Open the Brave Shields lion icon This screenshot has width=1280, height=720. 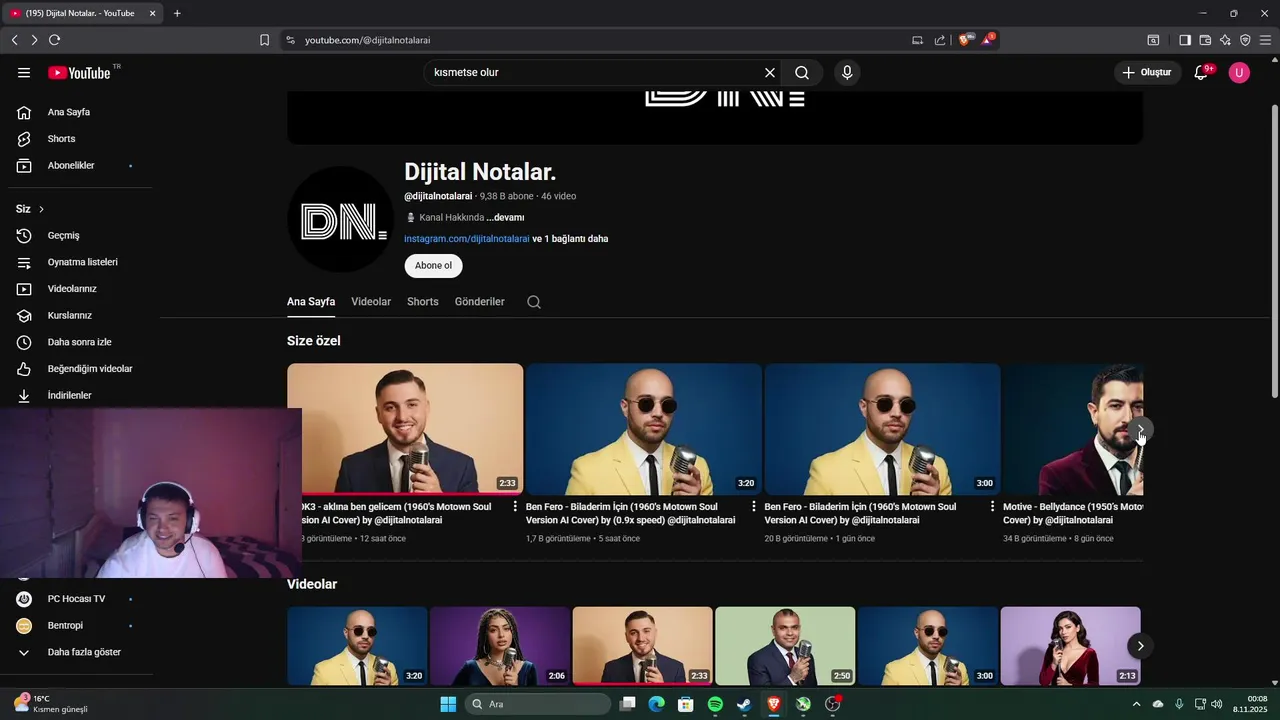[965, 40]
